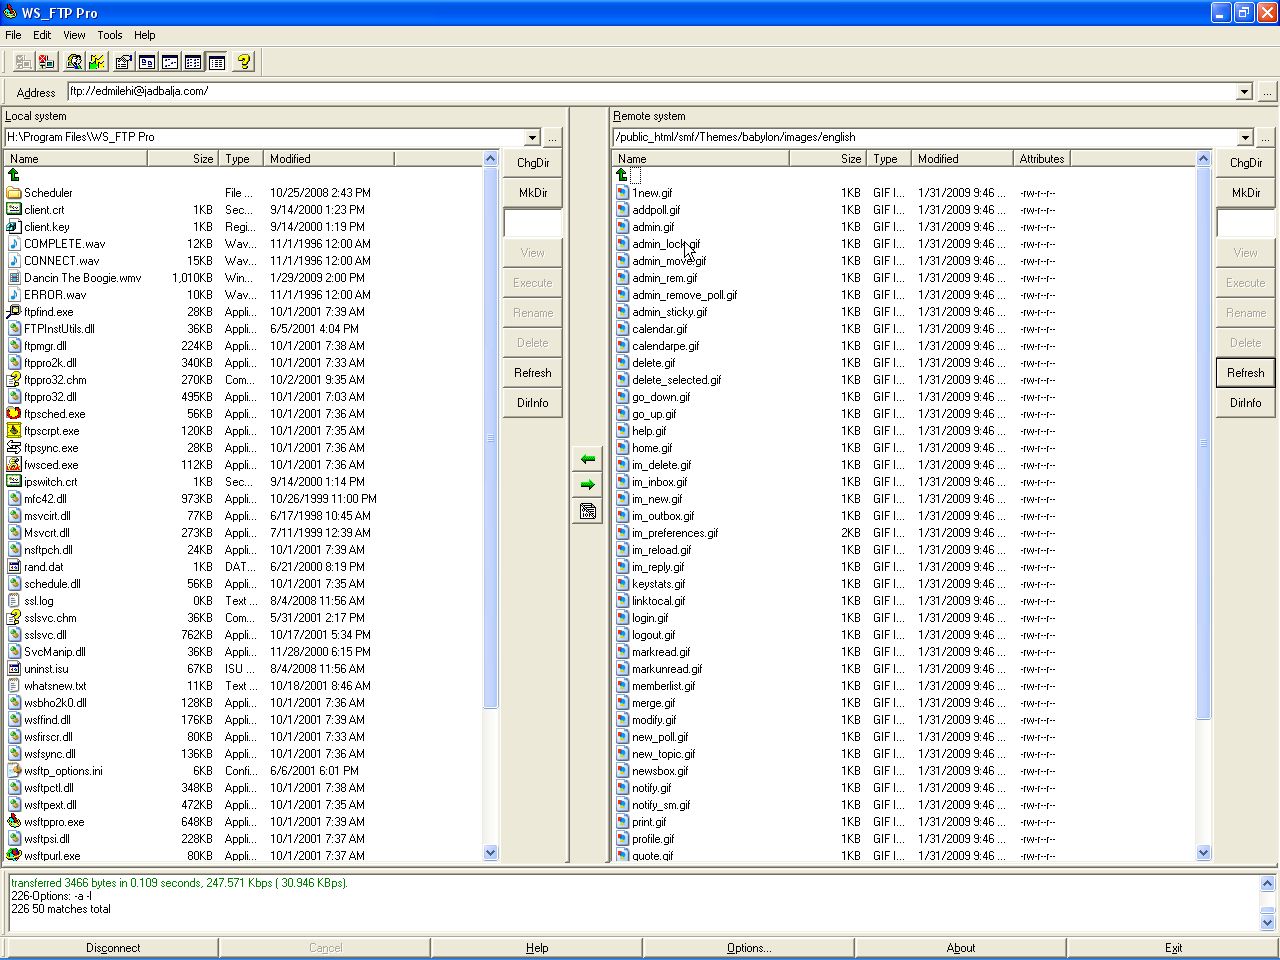Image resolution: width=1280 pixels, height=960 pixels.
Task: Select remote file im_preferences.gif
Action: pos(675,533)
